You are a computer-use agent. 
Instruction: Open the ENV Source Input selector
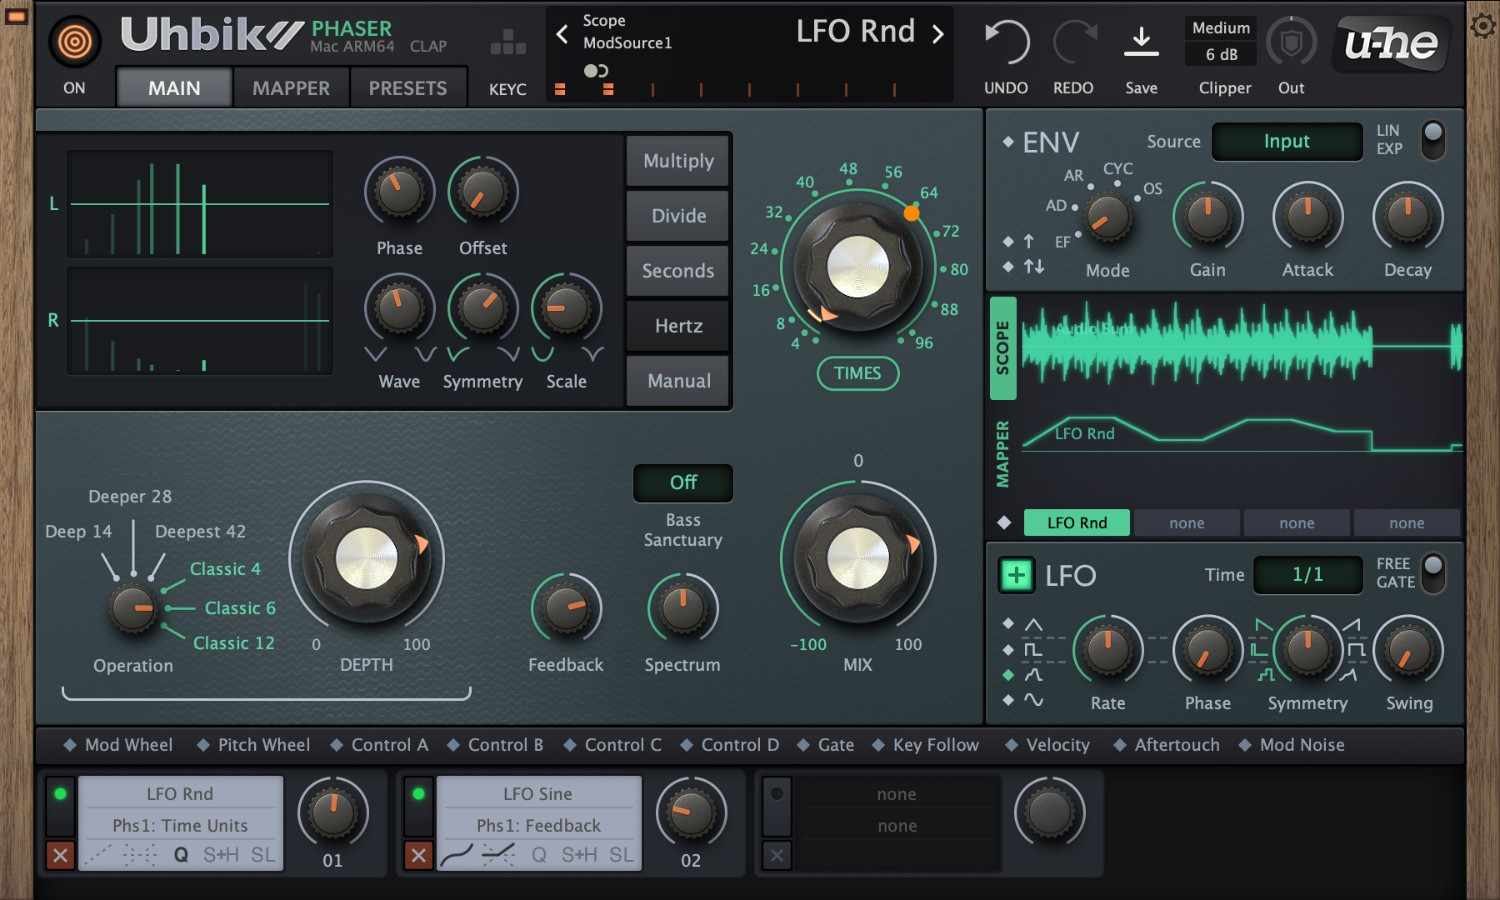point(1286,141)
